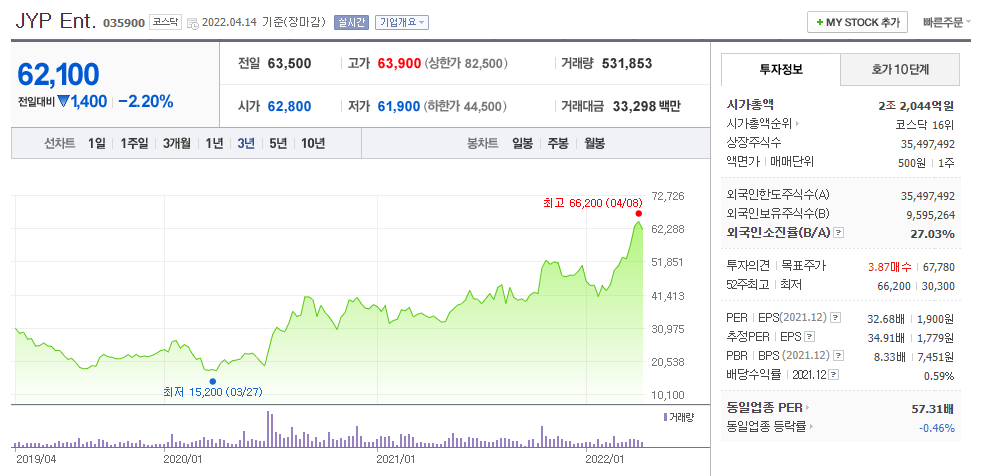Screen dimensions: 988x476
Task: Click the 투자의견 label
Action: click(x=748, y=266)
